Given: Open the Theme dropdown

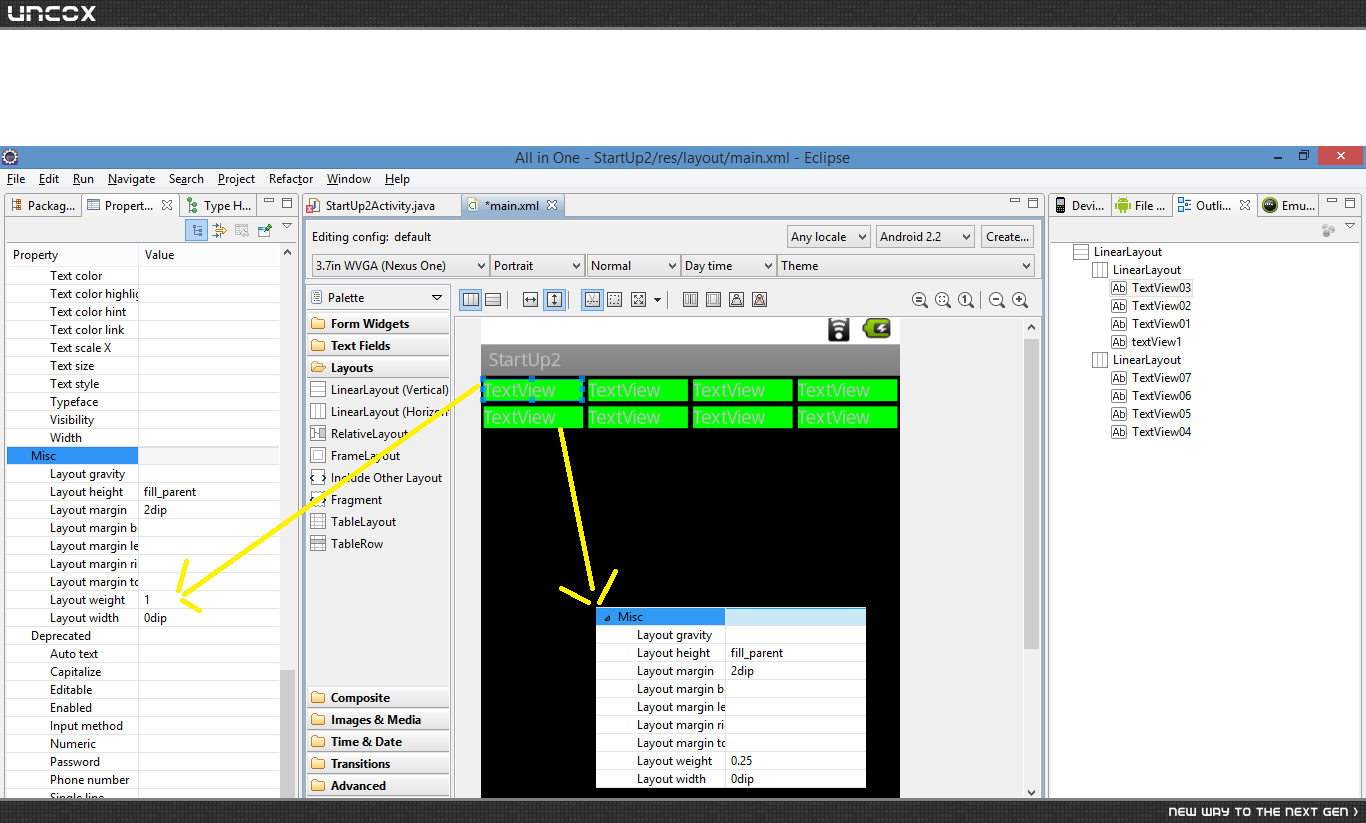Looking at the screenshot, I should [x=906, y=266].
